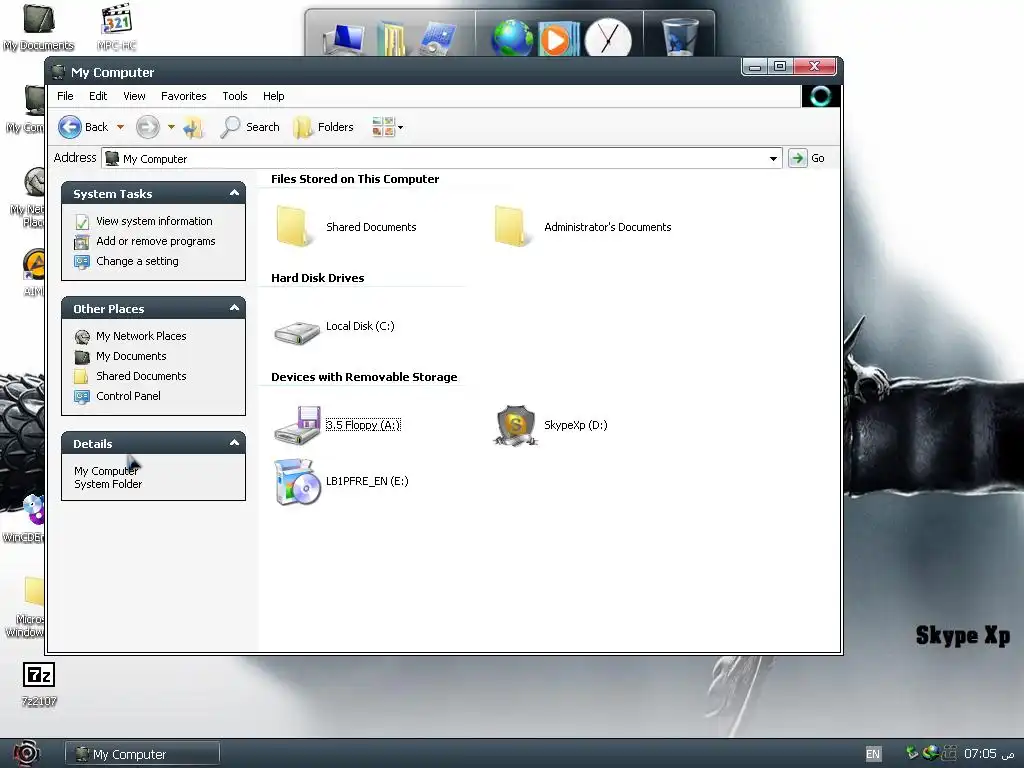This screenshot has width=1024, height=768.
Task: Open My Network Places link
Action: pos(141,336)
